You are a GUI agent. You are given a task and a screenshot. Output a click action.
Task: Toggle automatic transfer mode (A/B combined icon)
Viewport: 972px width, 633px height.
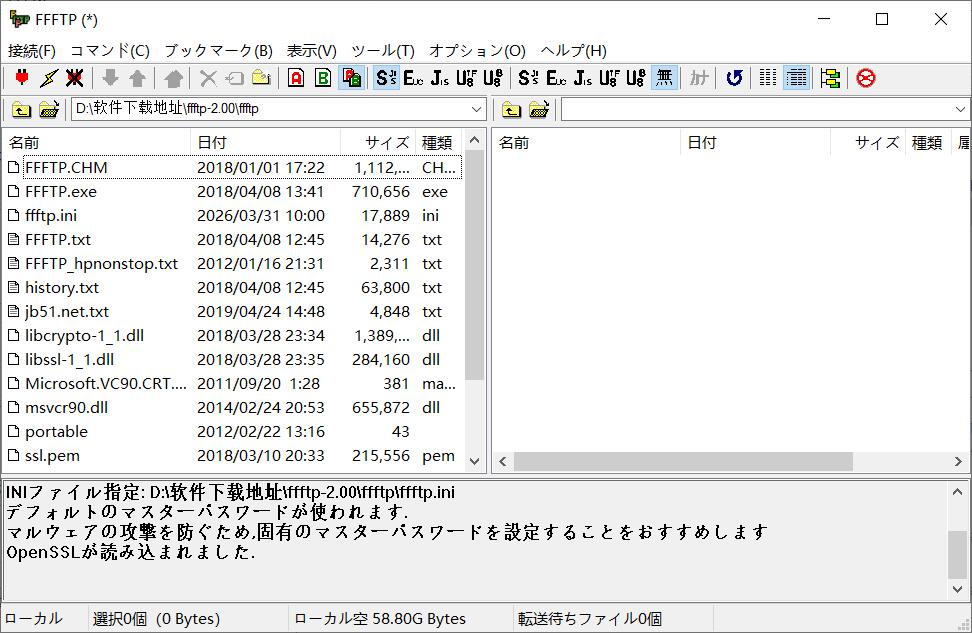click(x=350, y=78)
